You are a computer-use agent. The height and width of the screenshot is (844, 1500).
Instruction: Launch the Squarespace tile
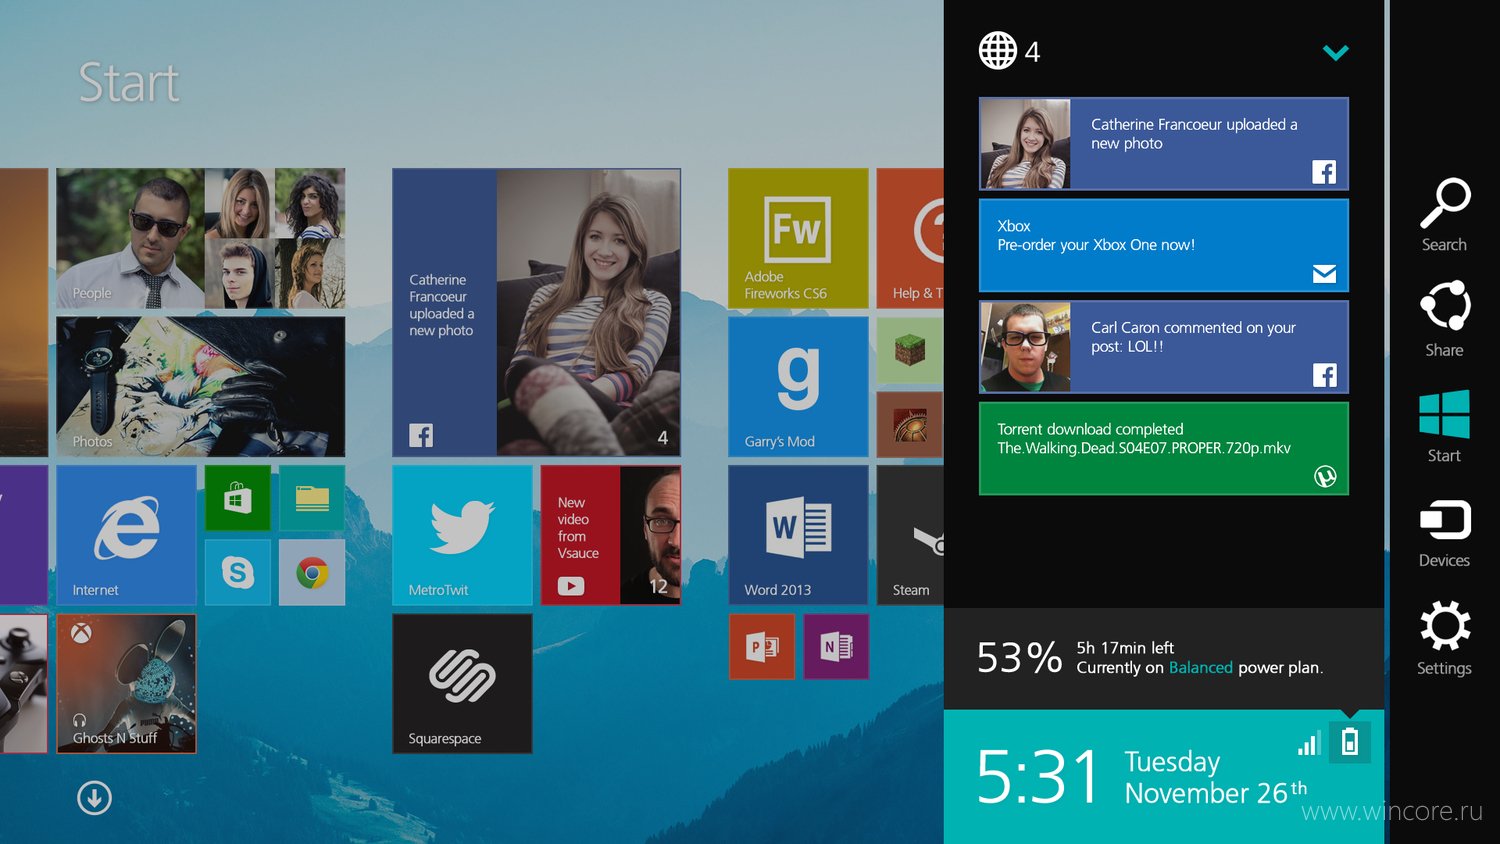(x=462, y=684)
